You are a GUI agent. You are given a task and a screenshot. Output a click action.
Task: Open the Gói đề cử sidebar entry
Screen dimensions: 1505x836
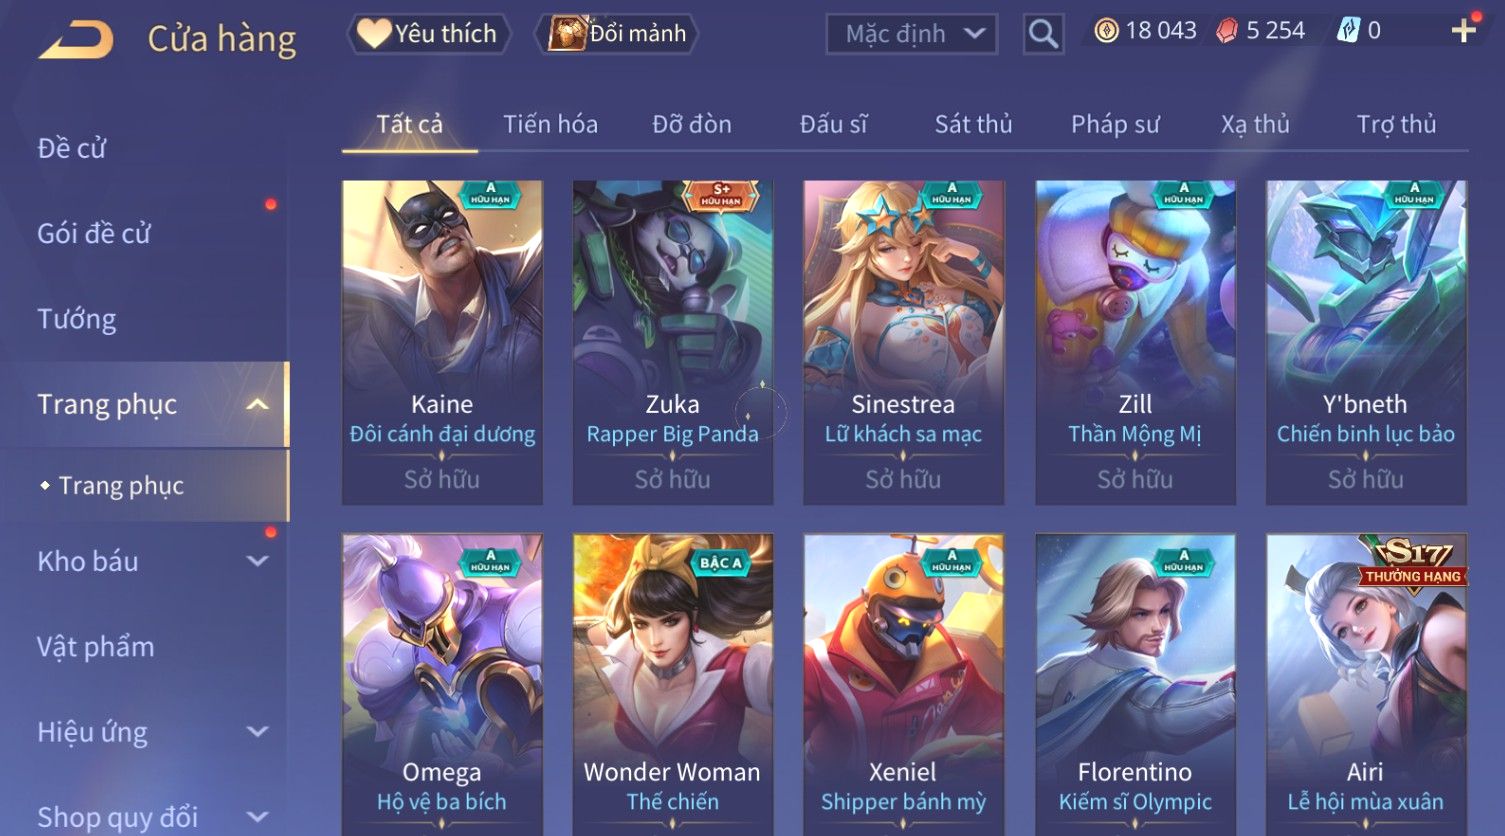pyautogui.click(x=94, y=234)
